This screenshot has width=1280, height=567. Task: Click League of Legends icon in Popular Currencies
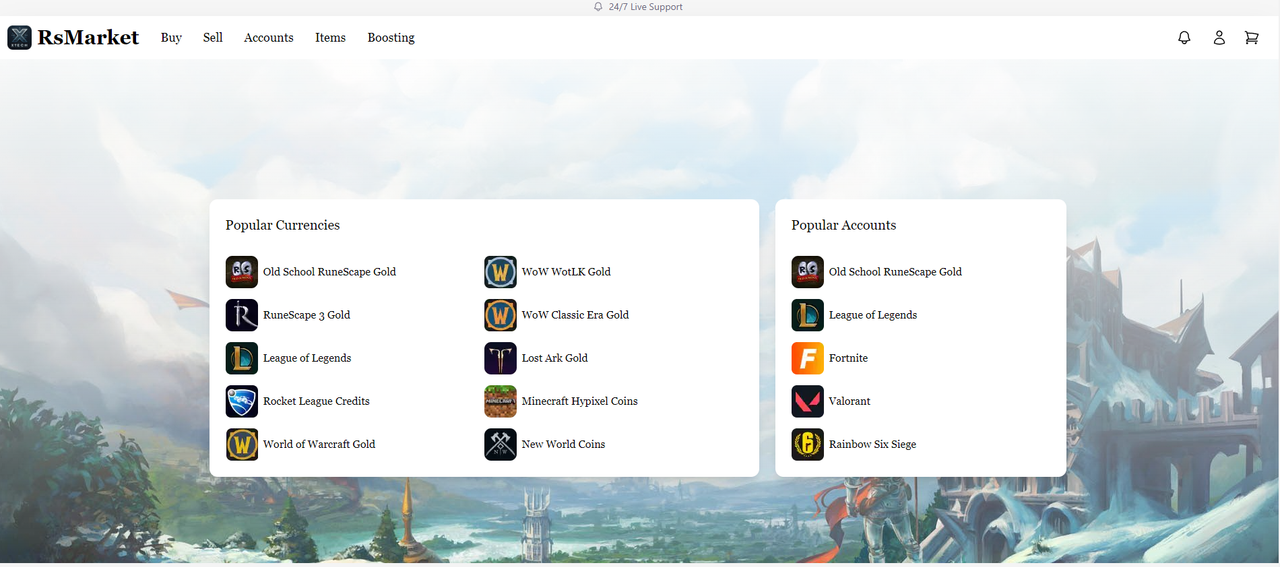(242, 358)
